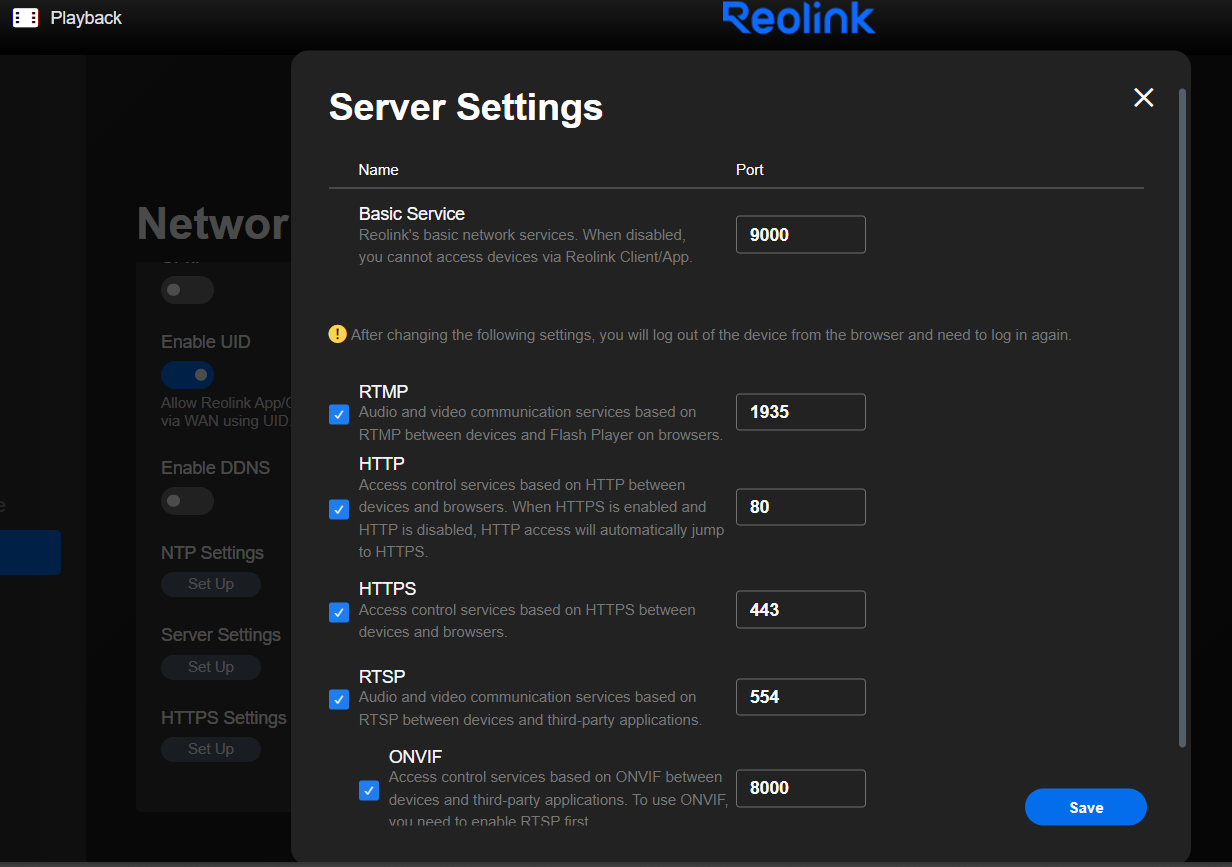Click the RTSP service label

coord(382,677)
